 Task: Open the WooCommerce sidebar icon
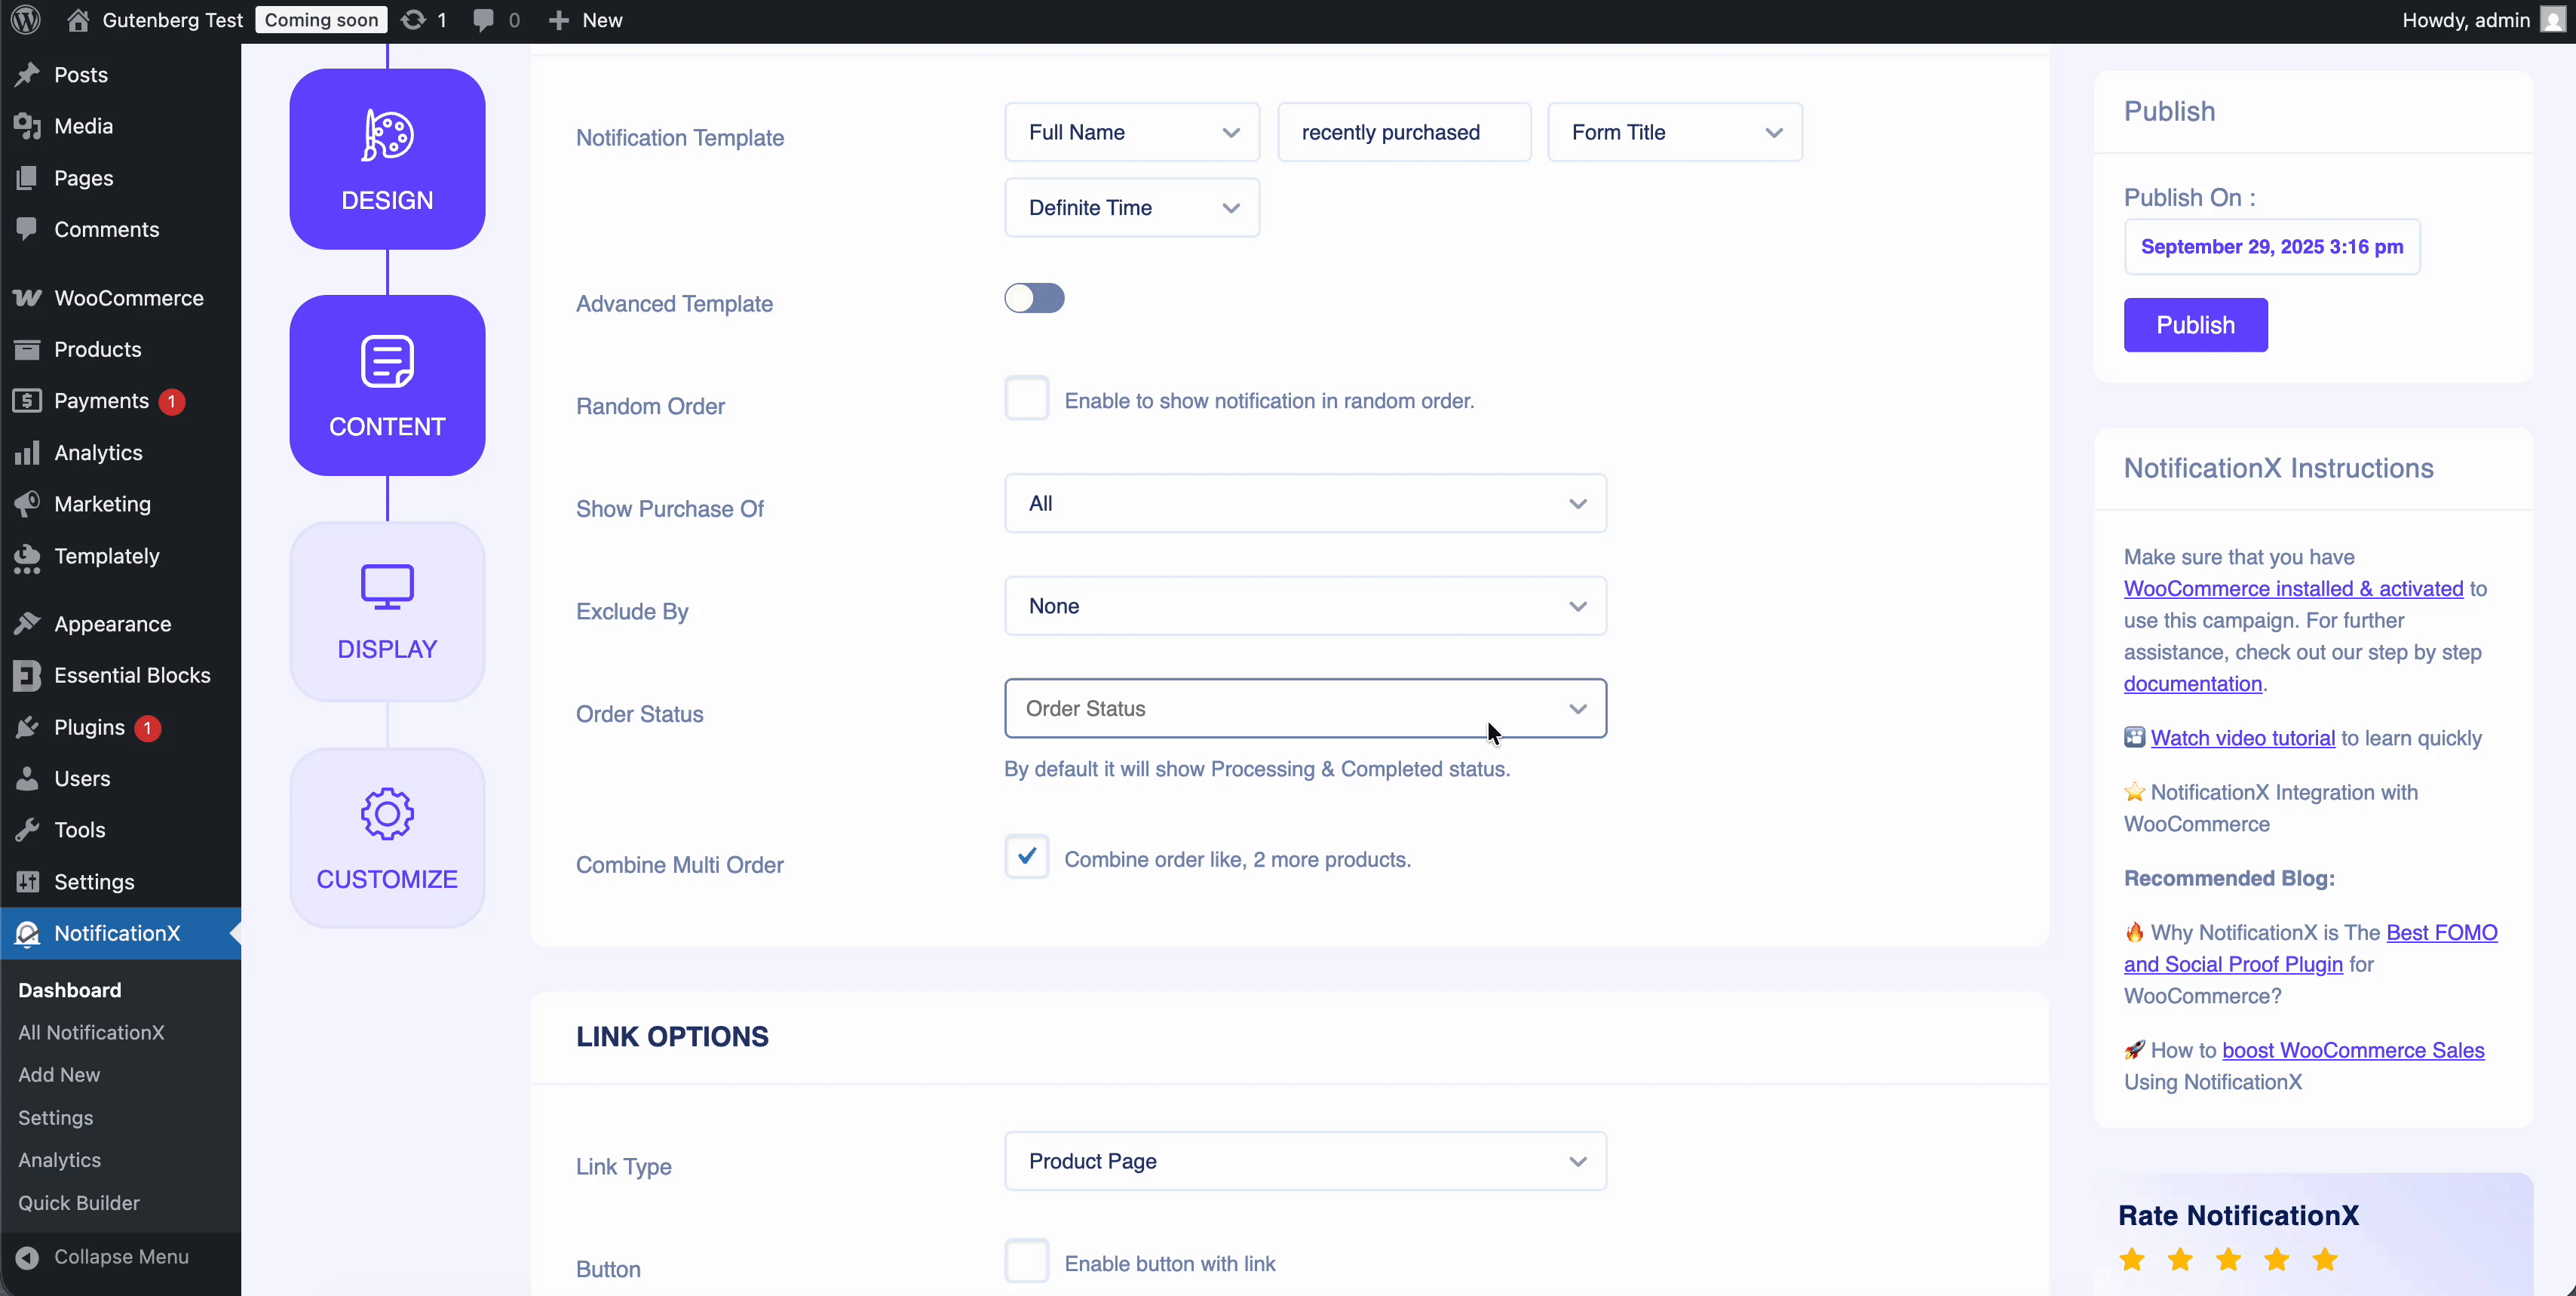tap(27, 298)
